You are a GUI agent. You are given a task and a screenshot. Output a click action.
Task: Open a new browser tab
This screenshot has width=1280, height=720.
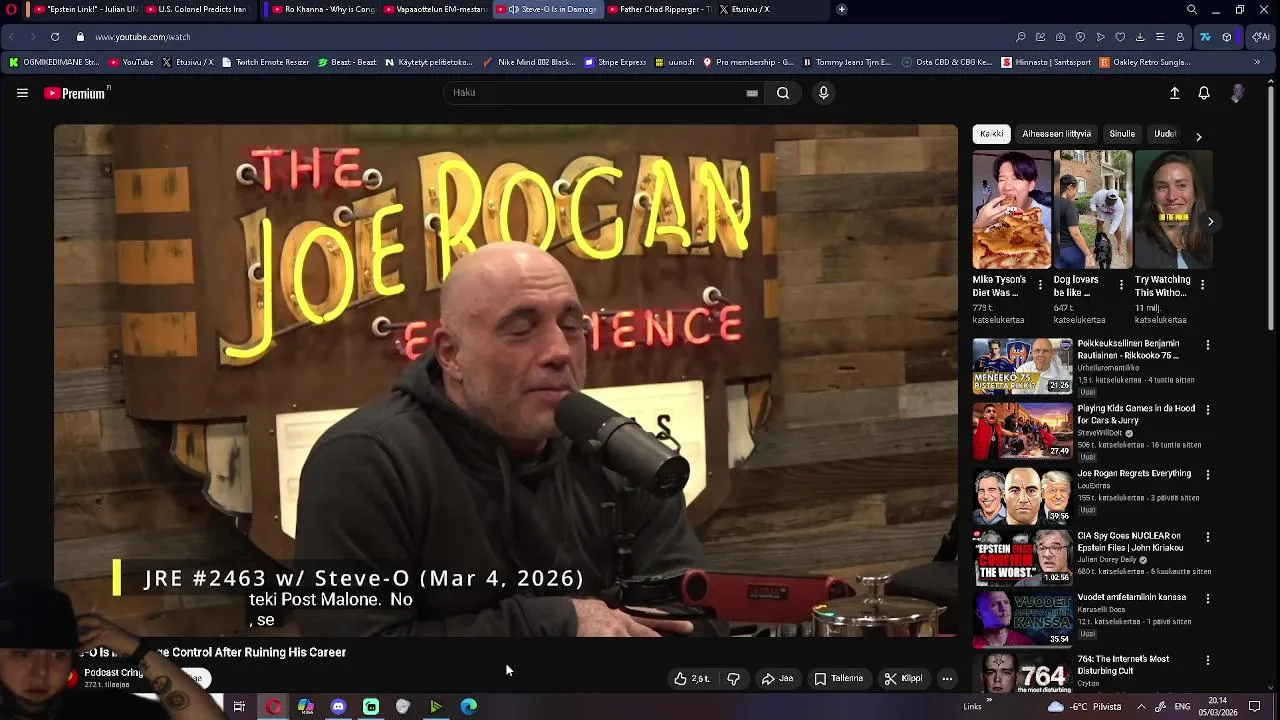tap(842, 9)
